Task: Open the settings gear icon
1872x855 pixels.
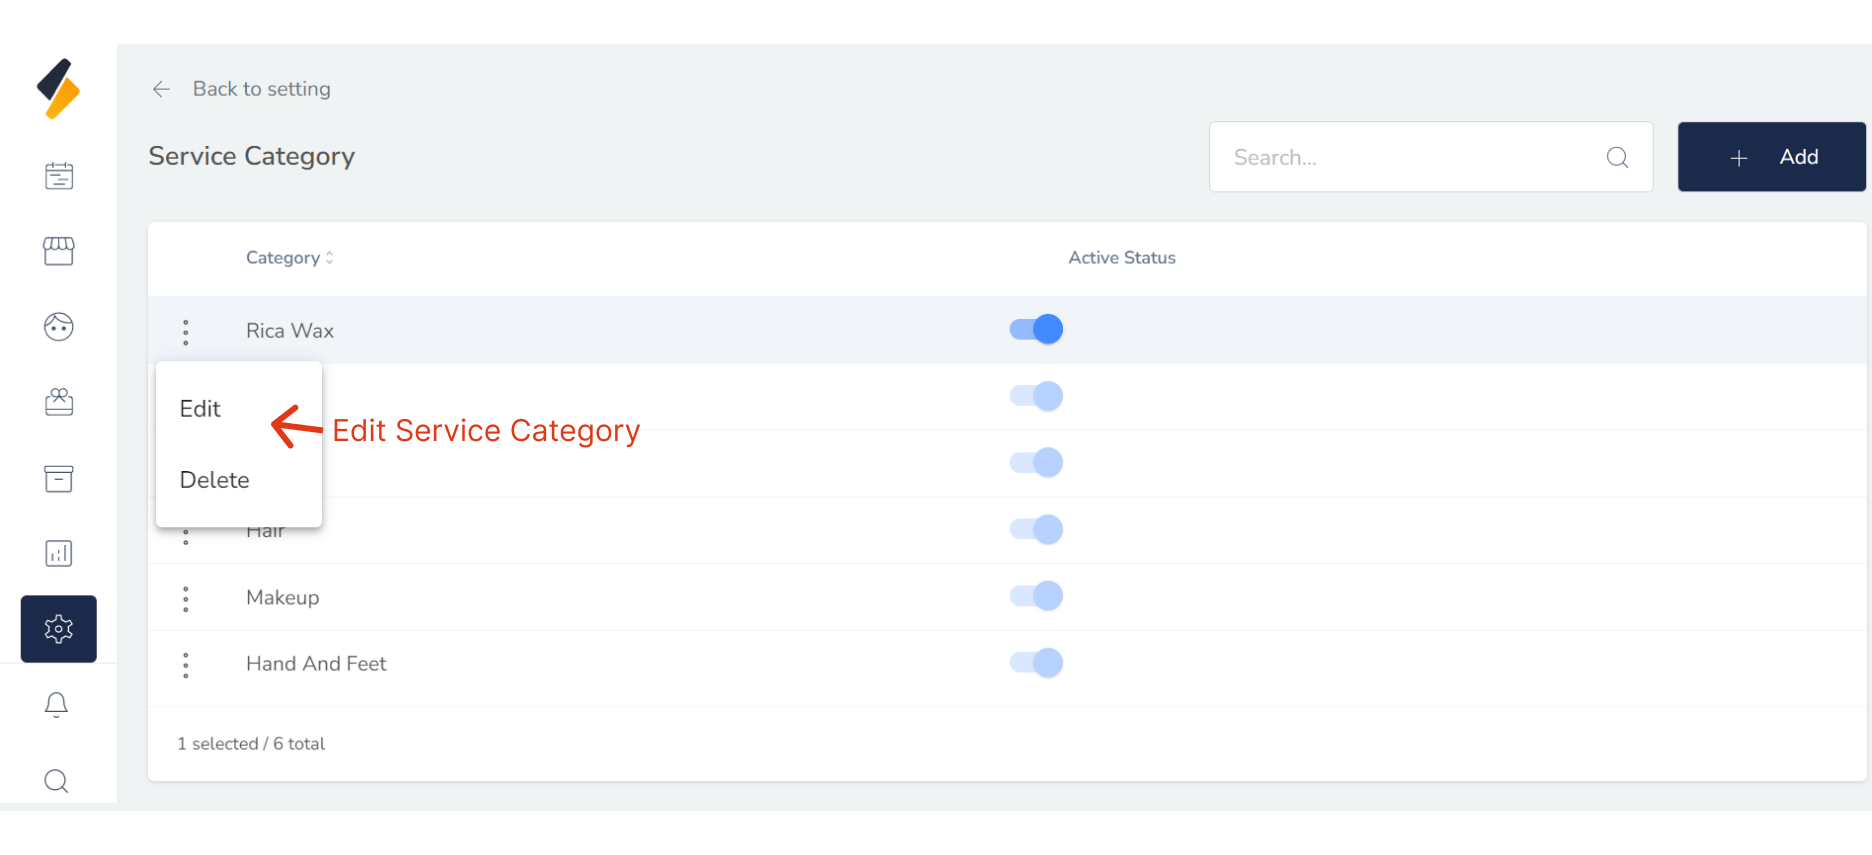Action: (59, 629)
